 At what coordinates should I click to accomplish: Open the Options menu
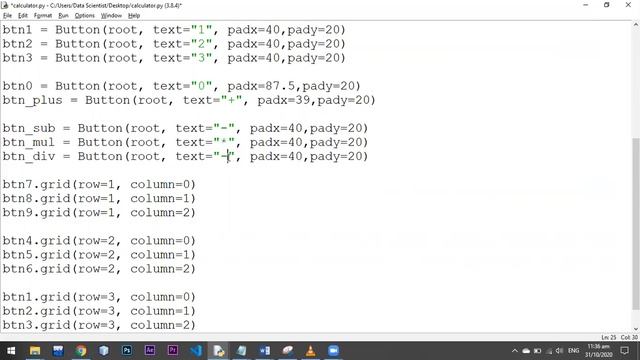tap(84, 16)
